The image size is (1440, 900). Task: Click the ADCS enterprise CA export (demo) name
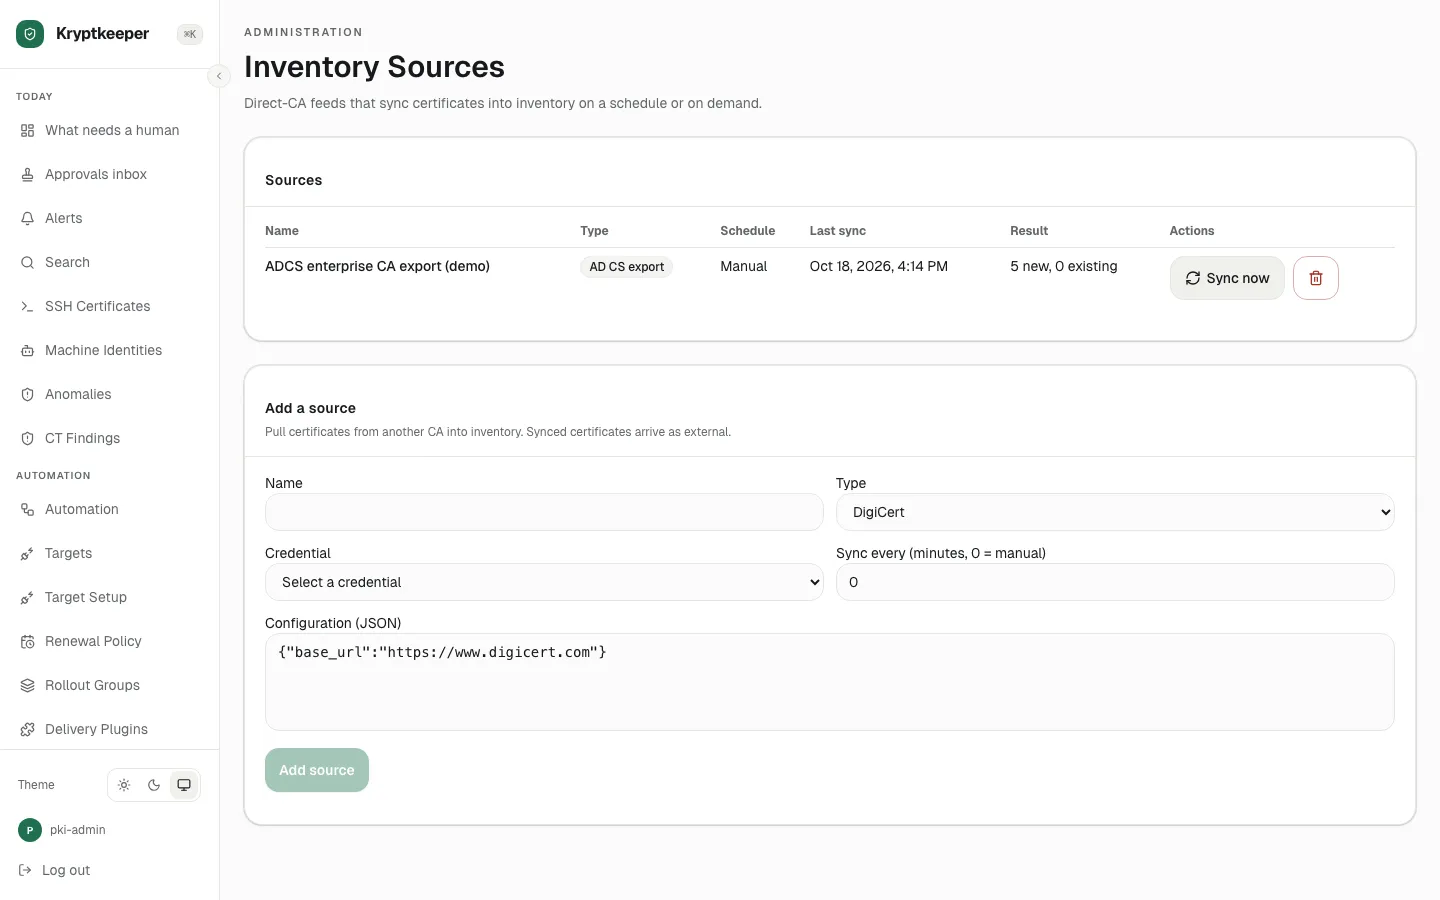[x=377, y=266]
